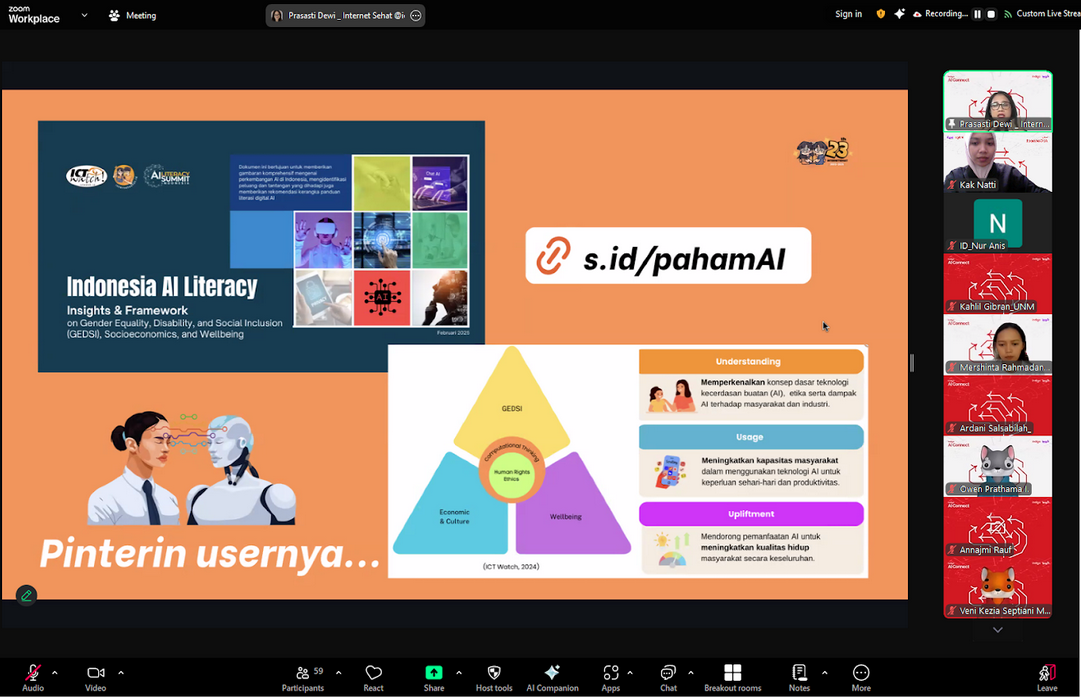
Task: Click the green Share screen button
Action: click(434, 672)
